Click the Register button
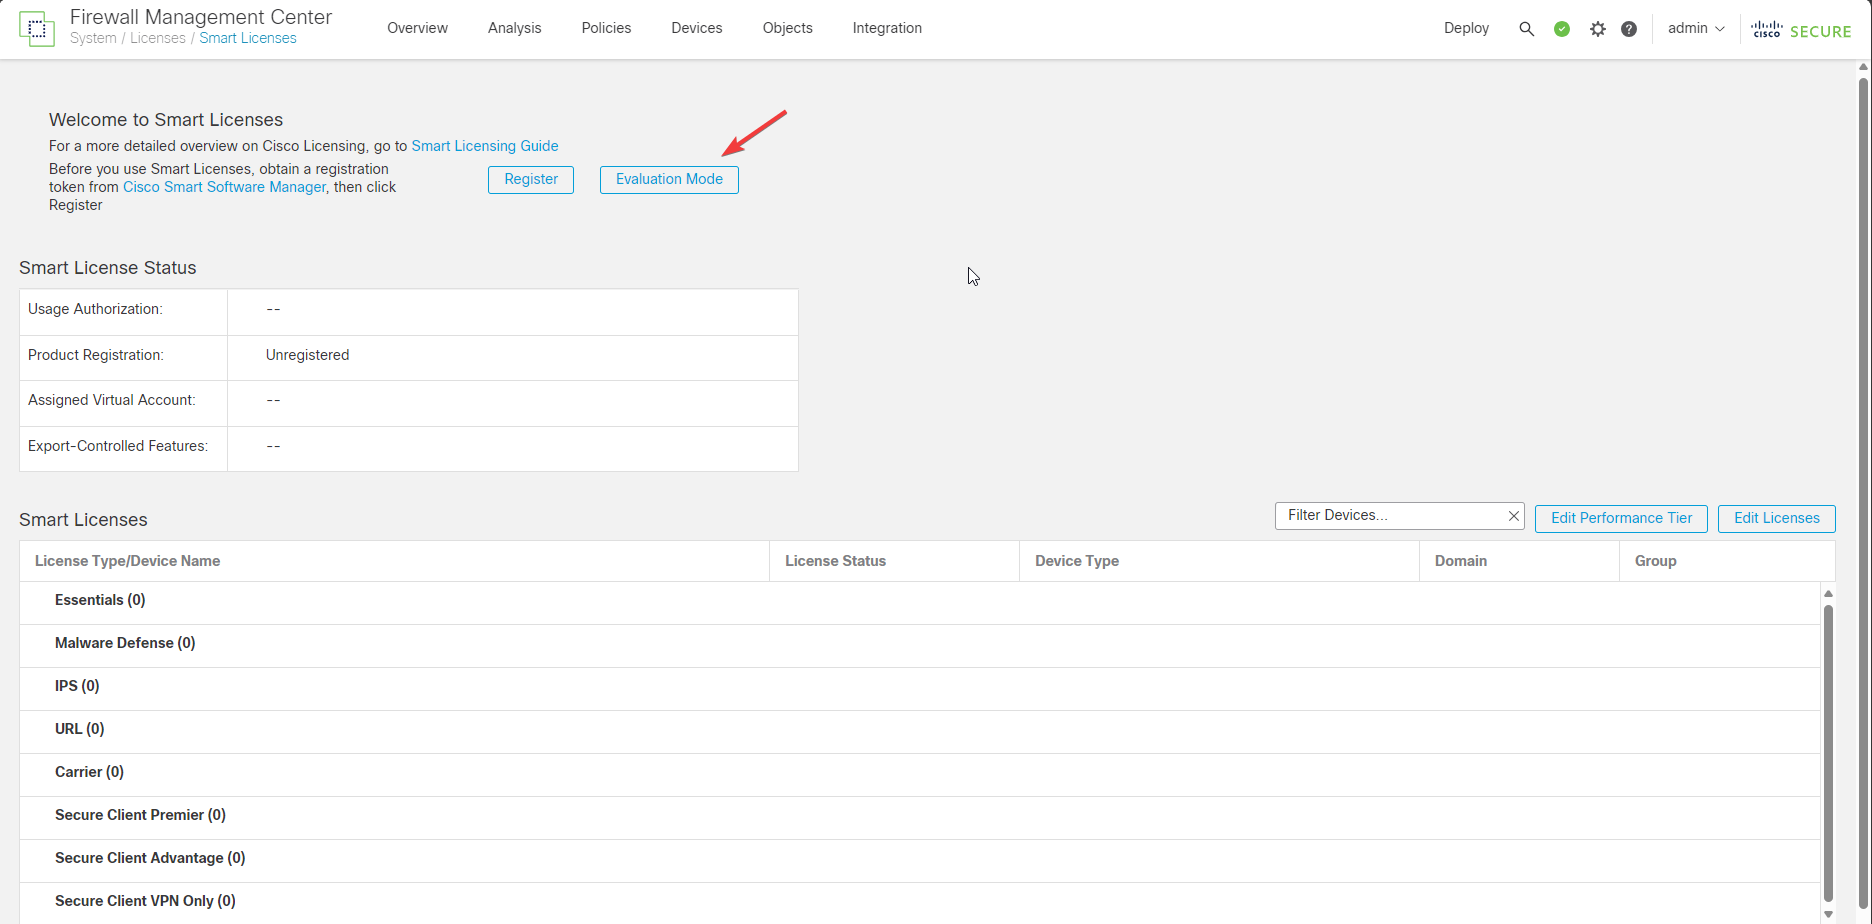Image resolution: width=1872 pixels, height=924 pixels. pos(531,180)
